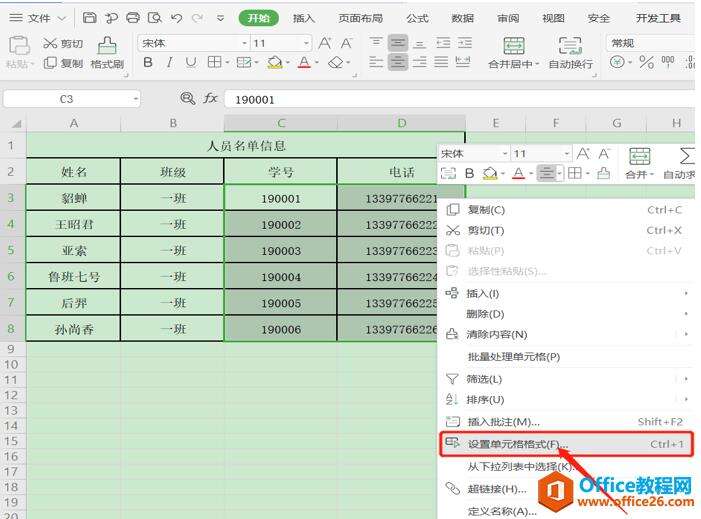The width and height of the screenshot is (701, 519).
Task: Toggle Italic in the ribbon font group
Action: tap(169, 63)
